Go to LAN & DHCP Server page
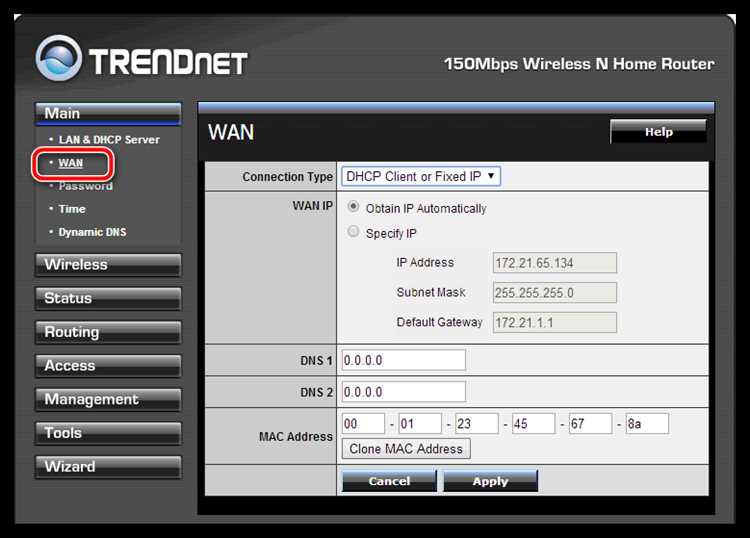This screenshot has width=750, height=538. click(x=109, y=140)
